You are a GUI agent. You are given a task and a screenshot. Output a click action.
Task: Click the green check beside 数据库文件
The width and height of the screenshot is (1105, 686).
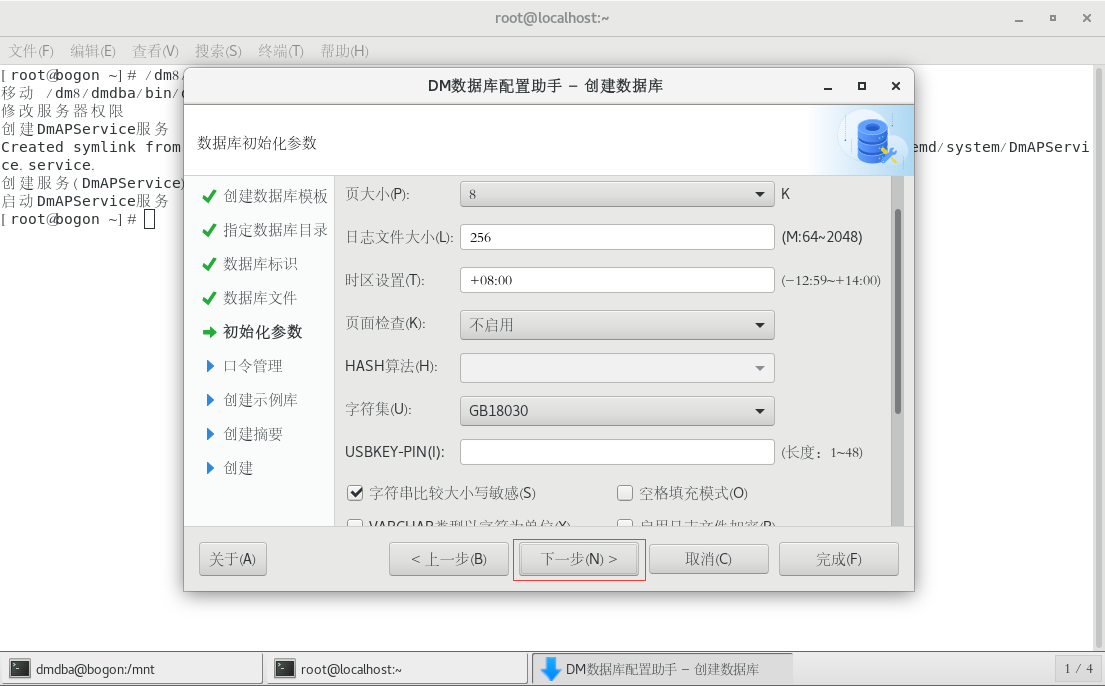[209, 298]
